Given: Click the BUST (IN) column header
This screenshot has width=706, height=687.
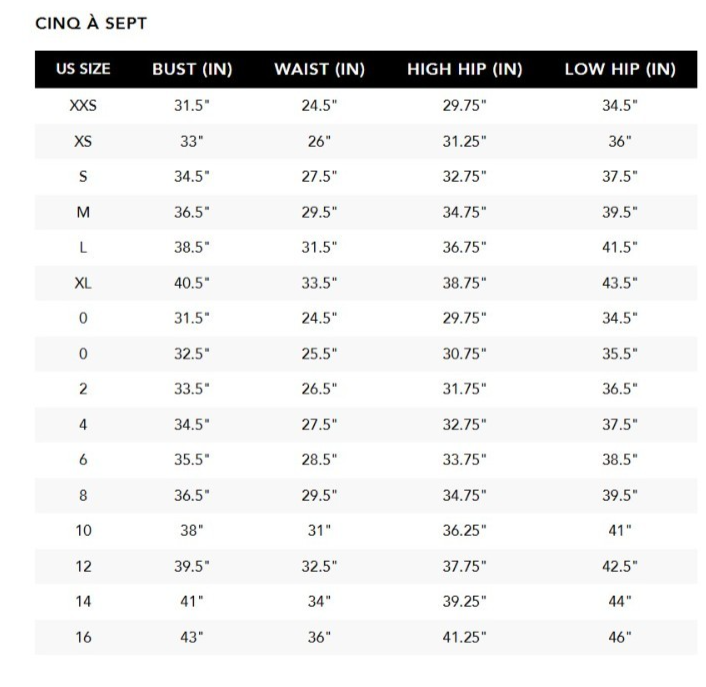Looking at the screenshot, I should 192,70.
